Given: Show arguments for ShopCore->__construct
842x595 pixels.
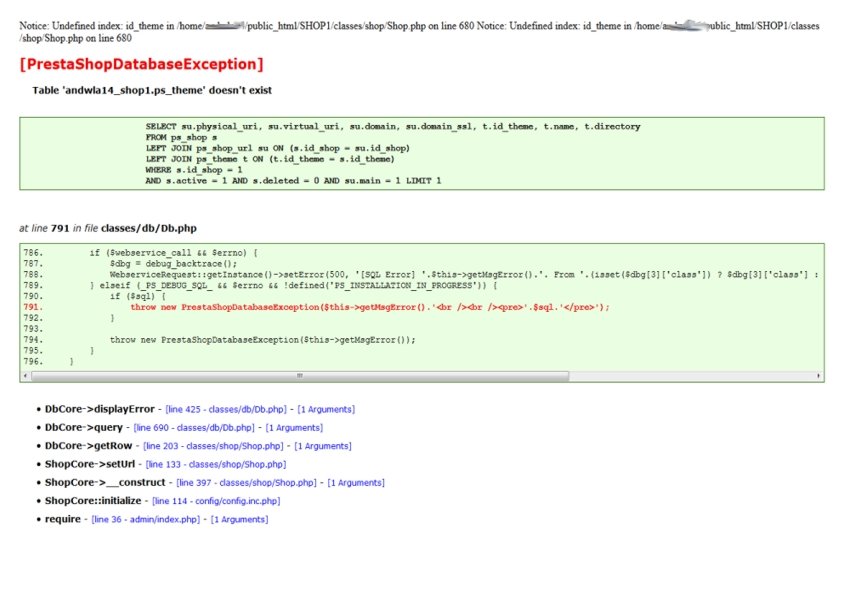Looking at the screenshot, I should [356, 482].
